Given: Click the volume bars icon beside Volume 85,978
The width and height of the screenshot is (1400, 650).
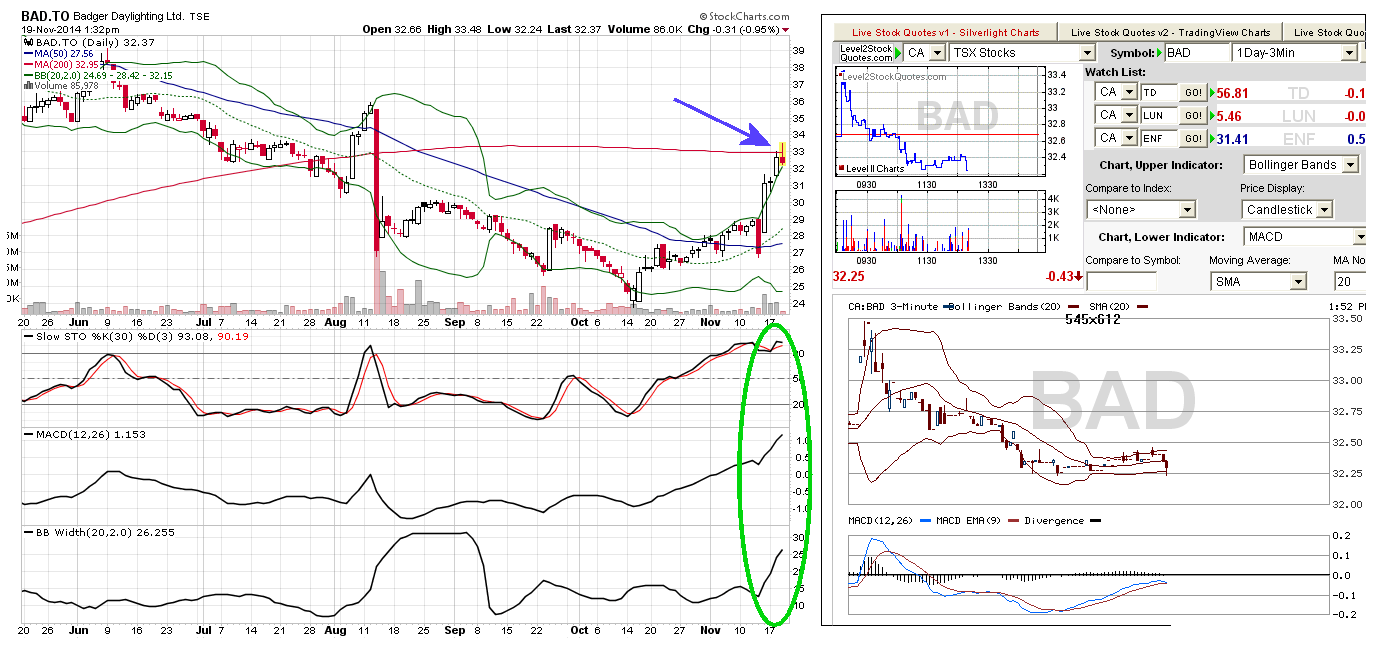Looking at the screenshot, I should (27, 86).
